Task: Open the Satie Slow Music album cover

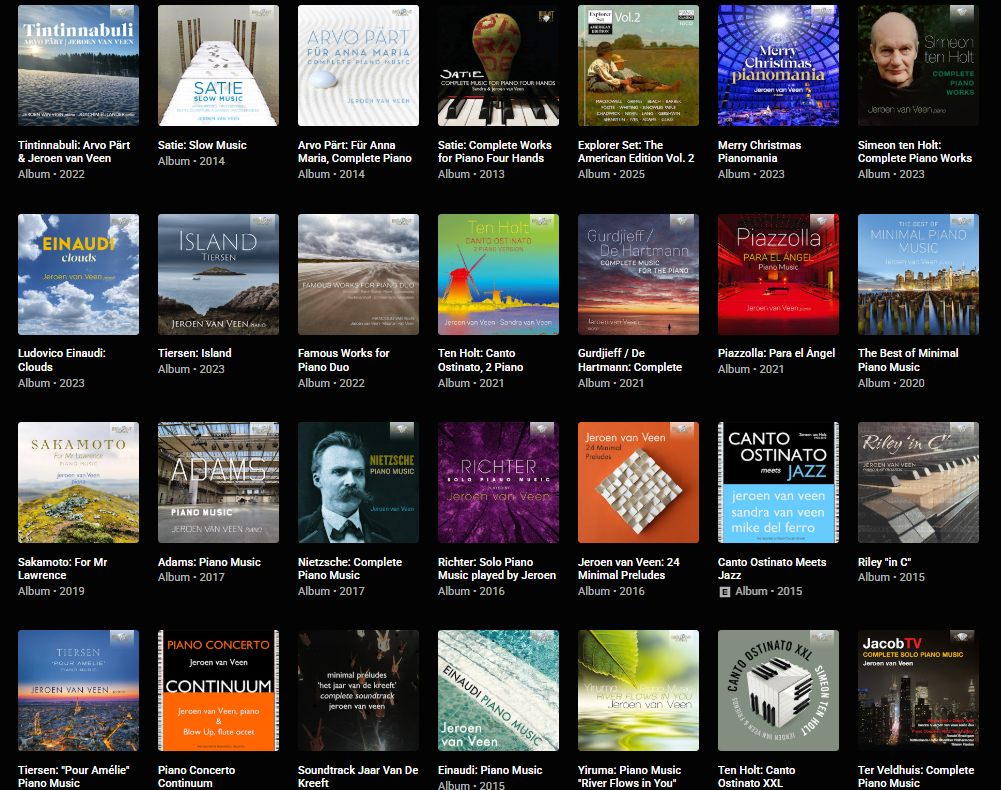Action: click(218, 65)
